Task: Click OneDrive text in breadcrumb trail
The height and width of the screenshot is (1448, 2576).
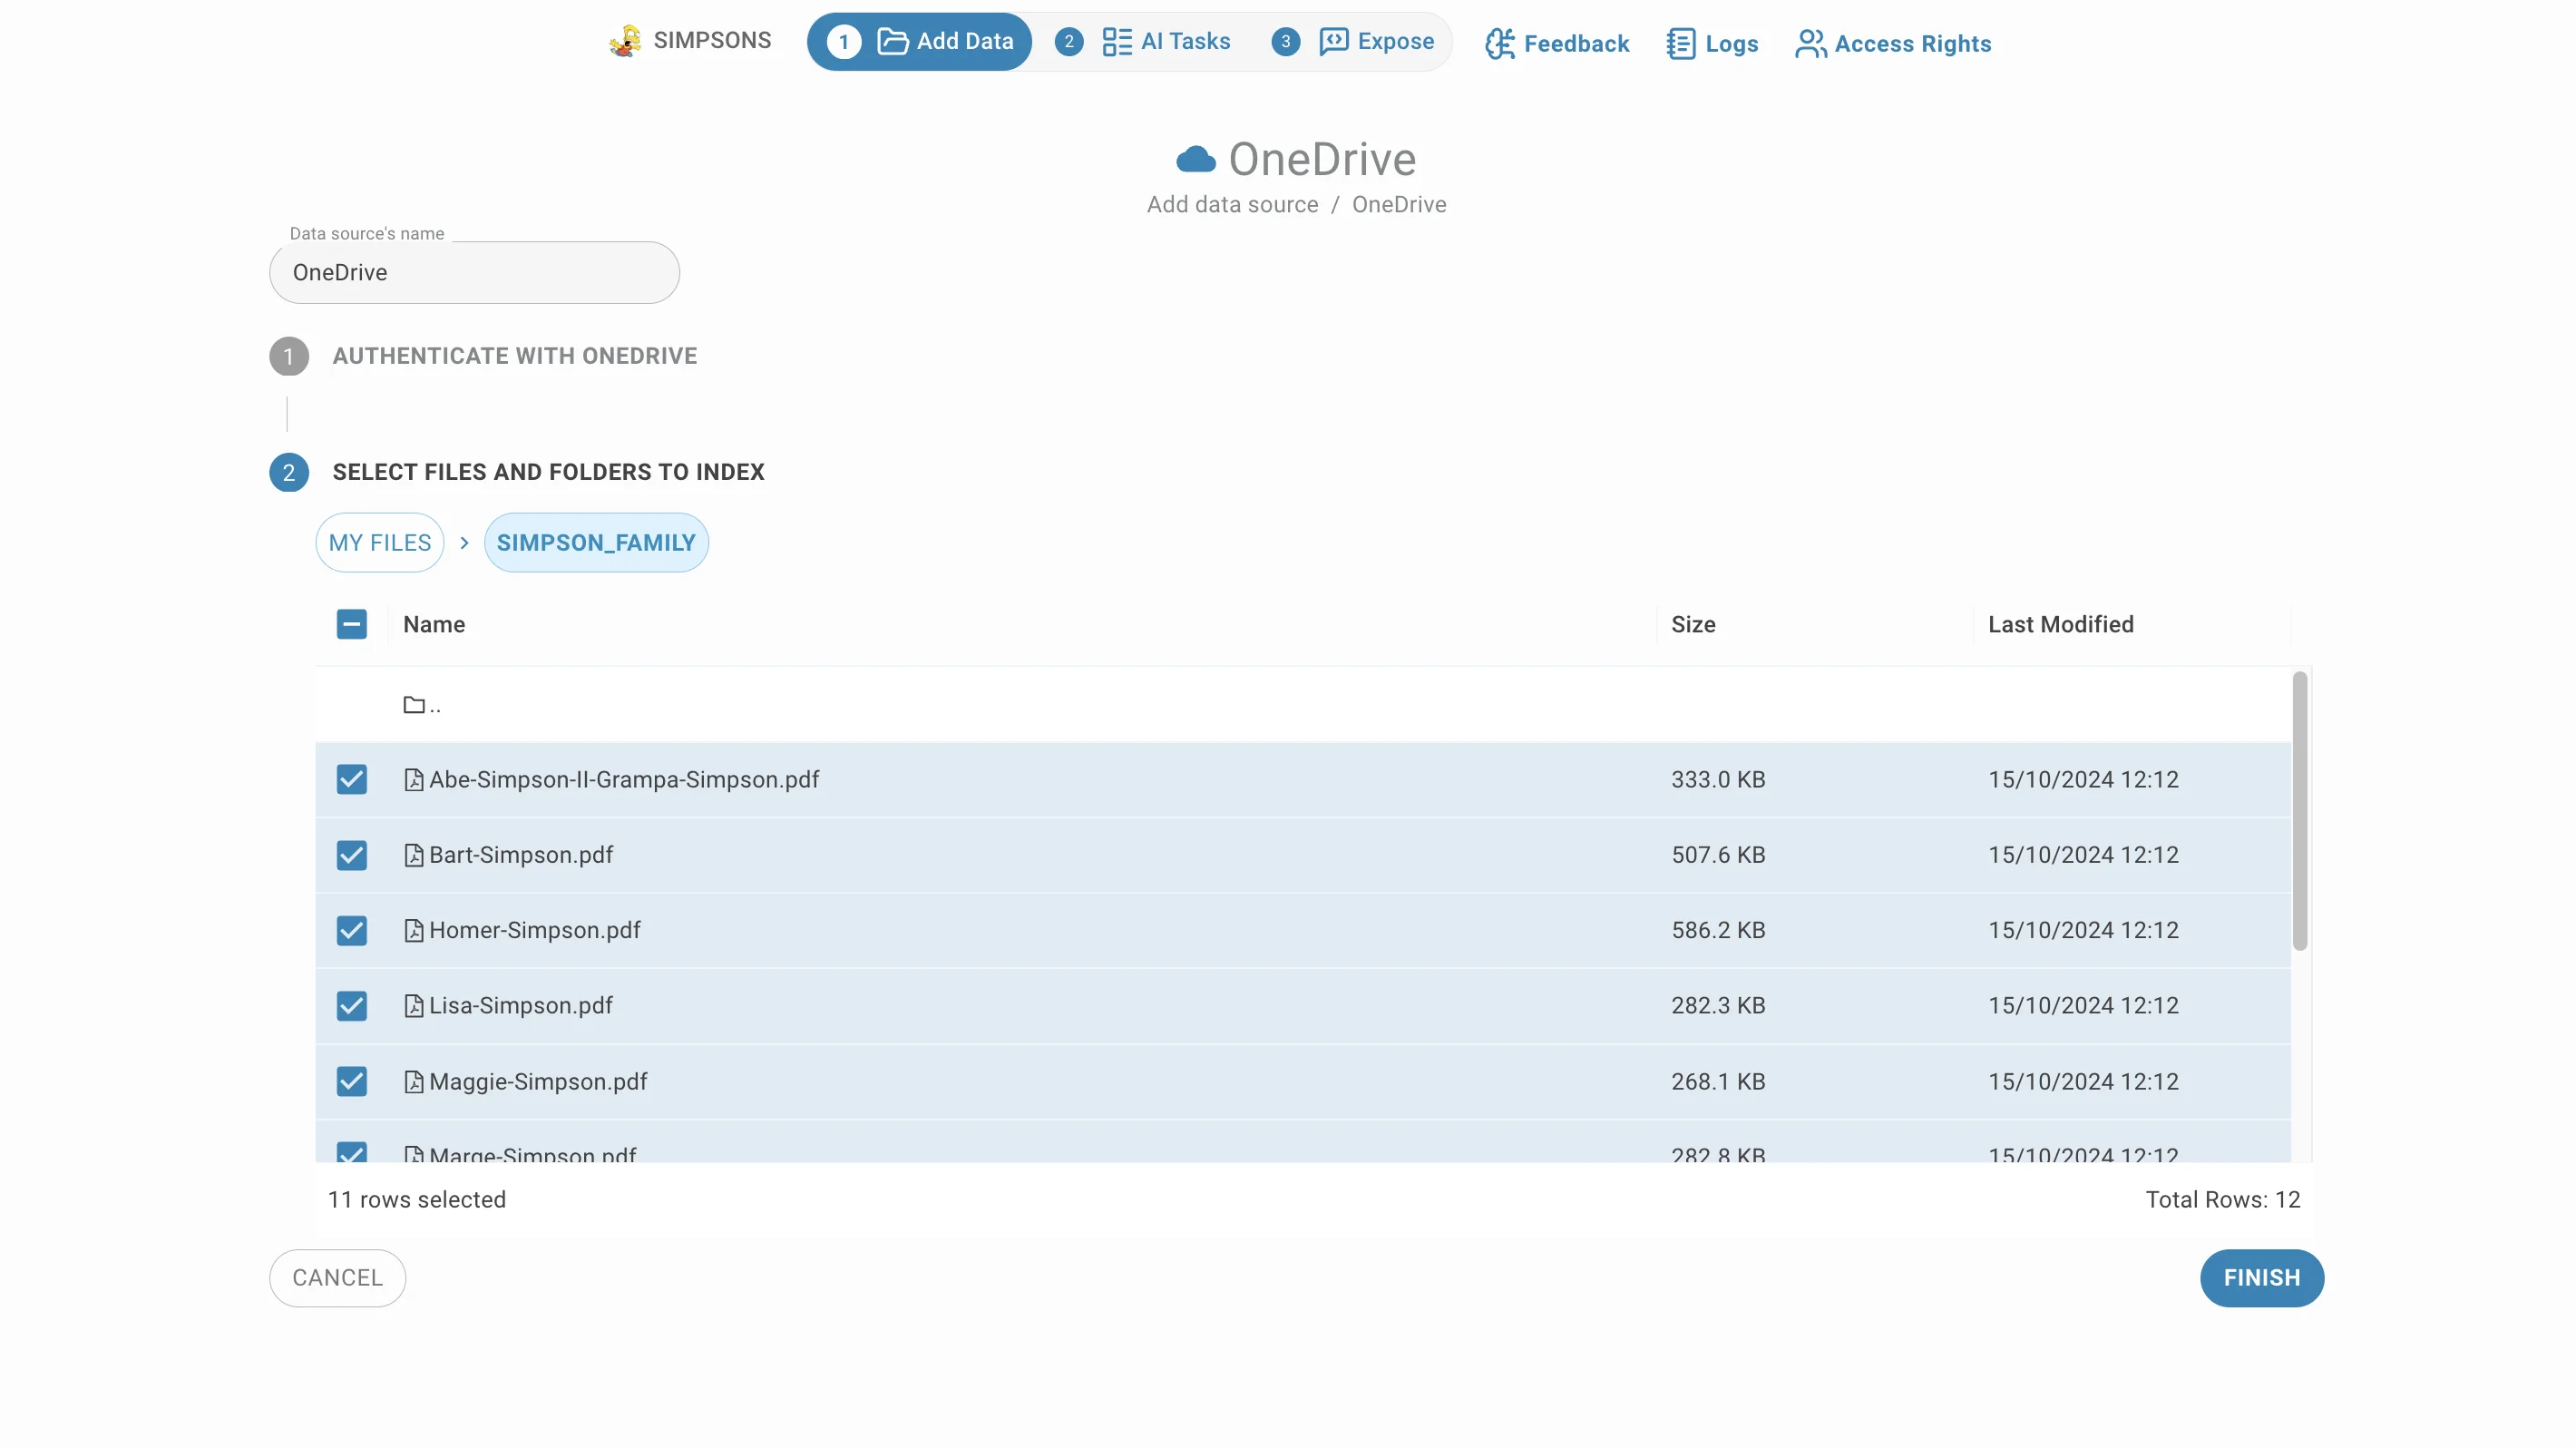Action: [1399, 205]
